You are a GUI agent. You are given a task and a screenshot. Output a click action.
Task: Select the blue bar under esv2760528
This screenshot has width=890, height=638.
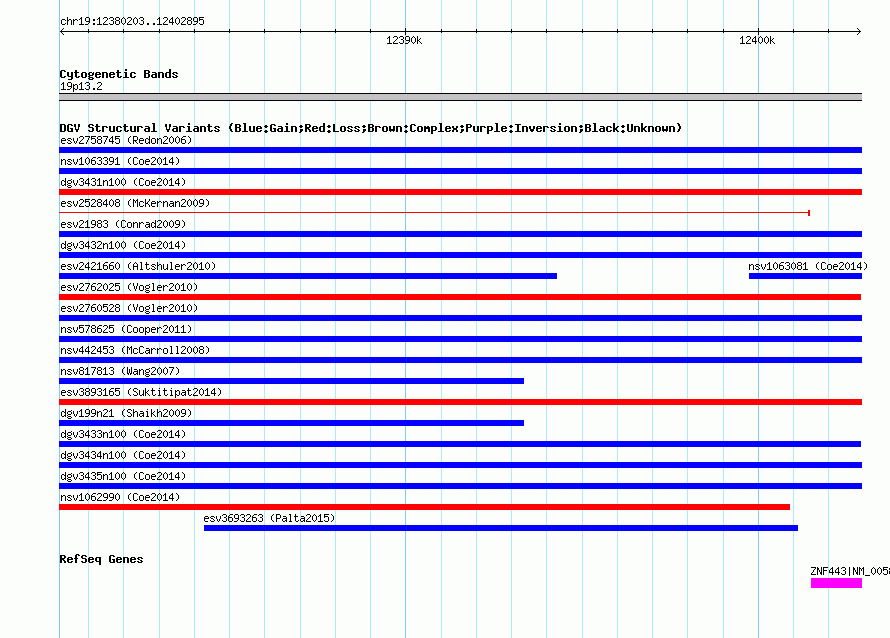coord(460,318)
